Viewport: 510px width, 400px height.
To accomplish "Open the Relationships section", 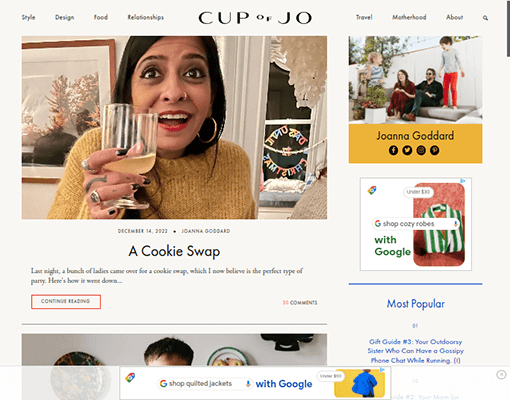I will pyautogui.click(x=146, y=17).
